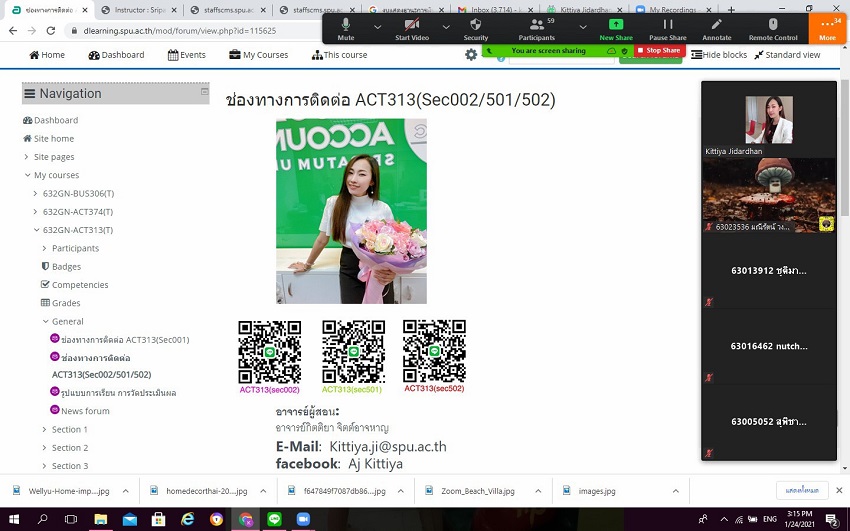Expand mute audio options arrow
Screen dimensions: 850x531
[377, 26]
